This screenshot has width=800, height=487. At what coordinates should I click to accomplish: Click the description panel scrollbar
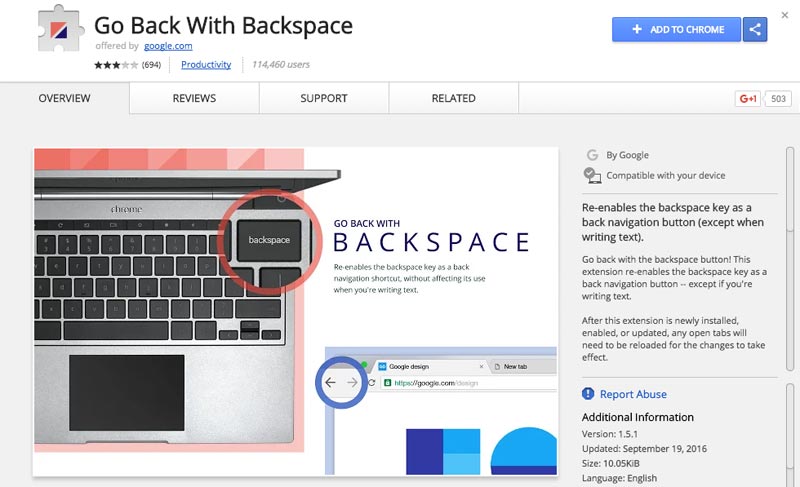tap(790, 259)
